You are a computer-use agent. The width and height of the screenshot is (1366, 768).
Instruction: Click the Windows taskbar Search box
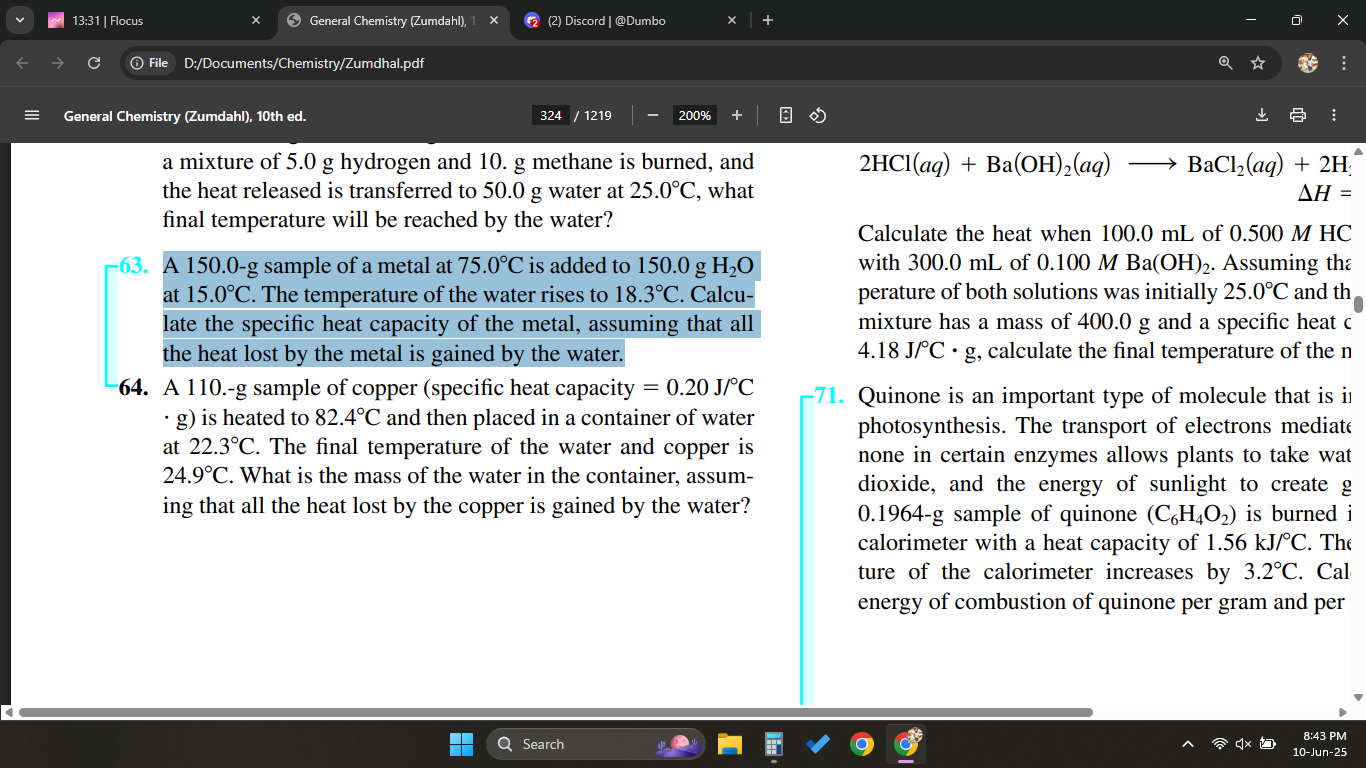point(595,744)
